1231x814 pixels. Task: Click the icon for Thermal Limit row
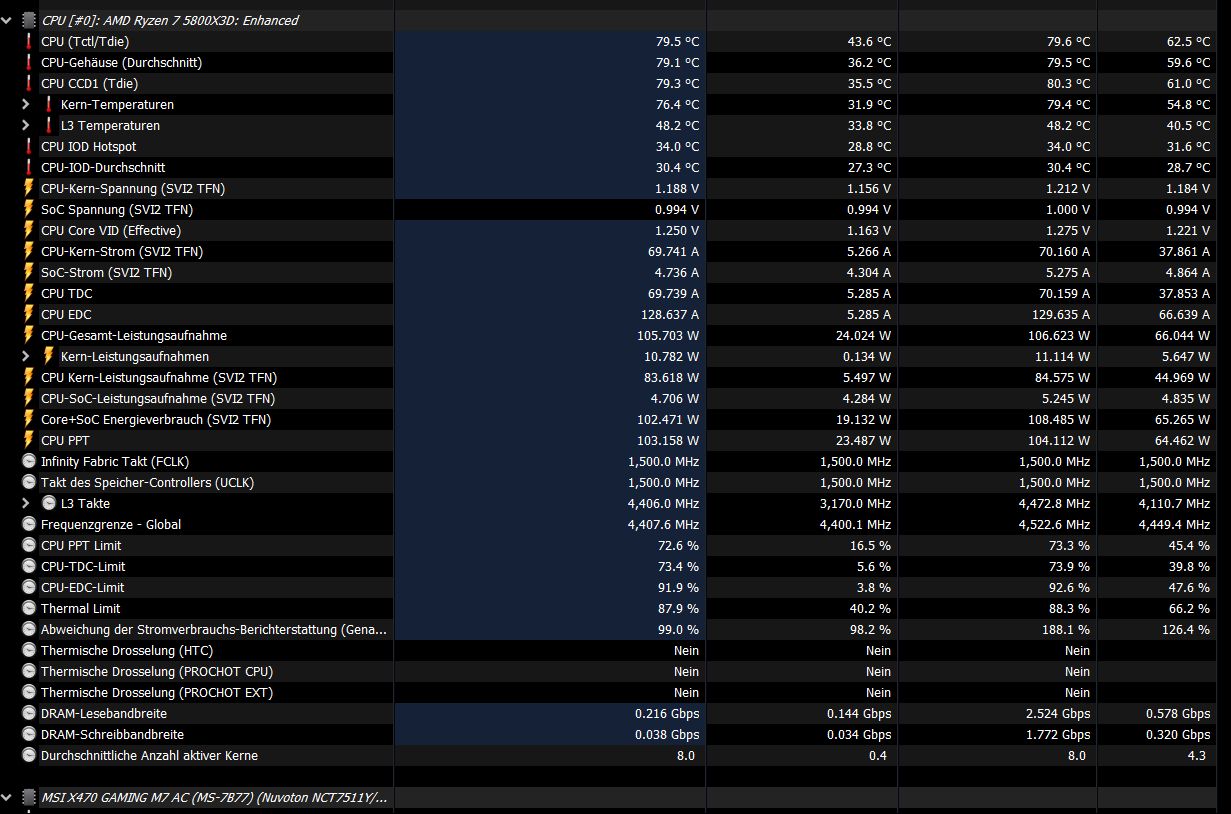coord(28,608)
